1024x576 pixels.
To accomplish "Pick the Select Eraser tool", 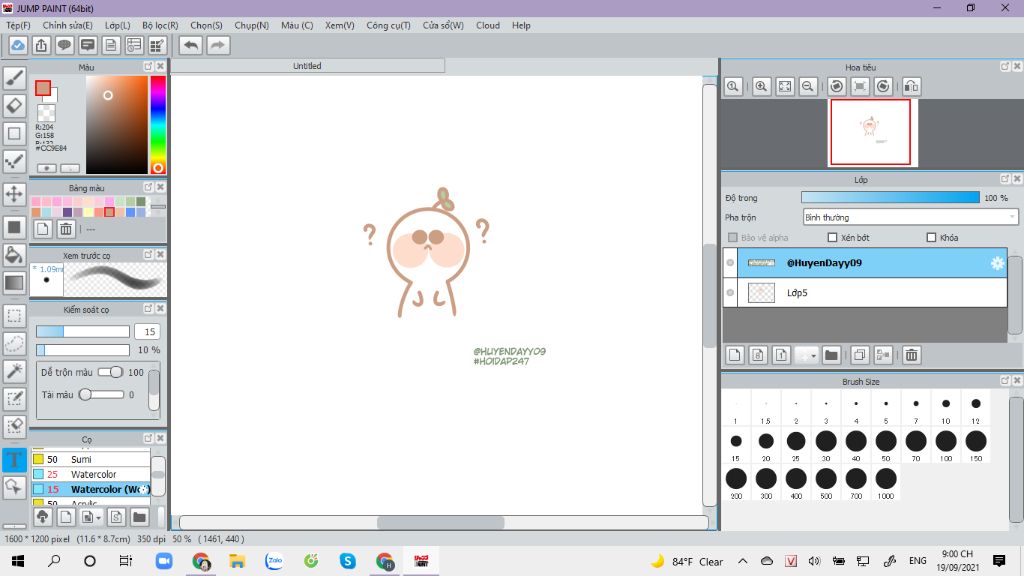I will coord(14,426).
